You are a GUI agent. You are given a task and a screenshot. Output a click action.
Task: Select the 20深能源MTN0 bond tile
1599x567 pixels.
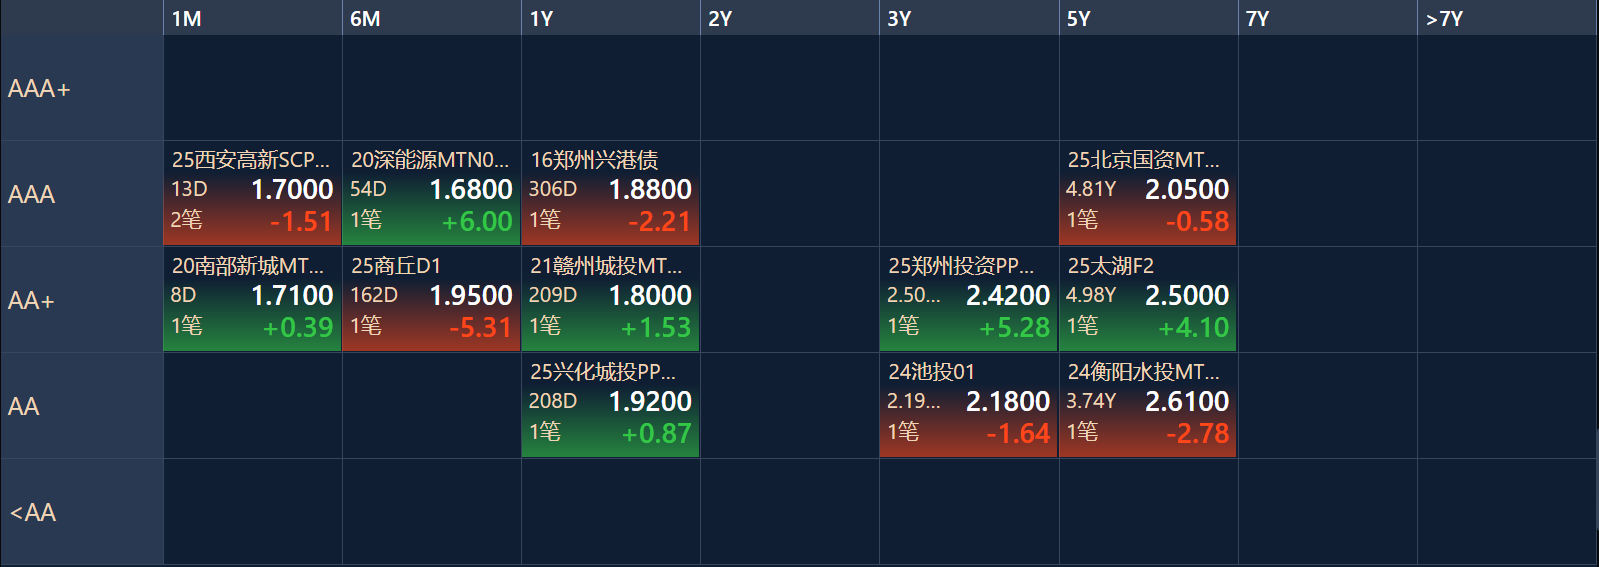pos(431,194)
